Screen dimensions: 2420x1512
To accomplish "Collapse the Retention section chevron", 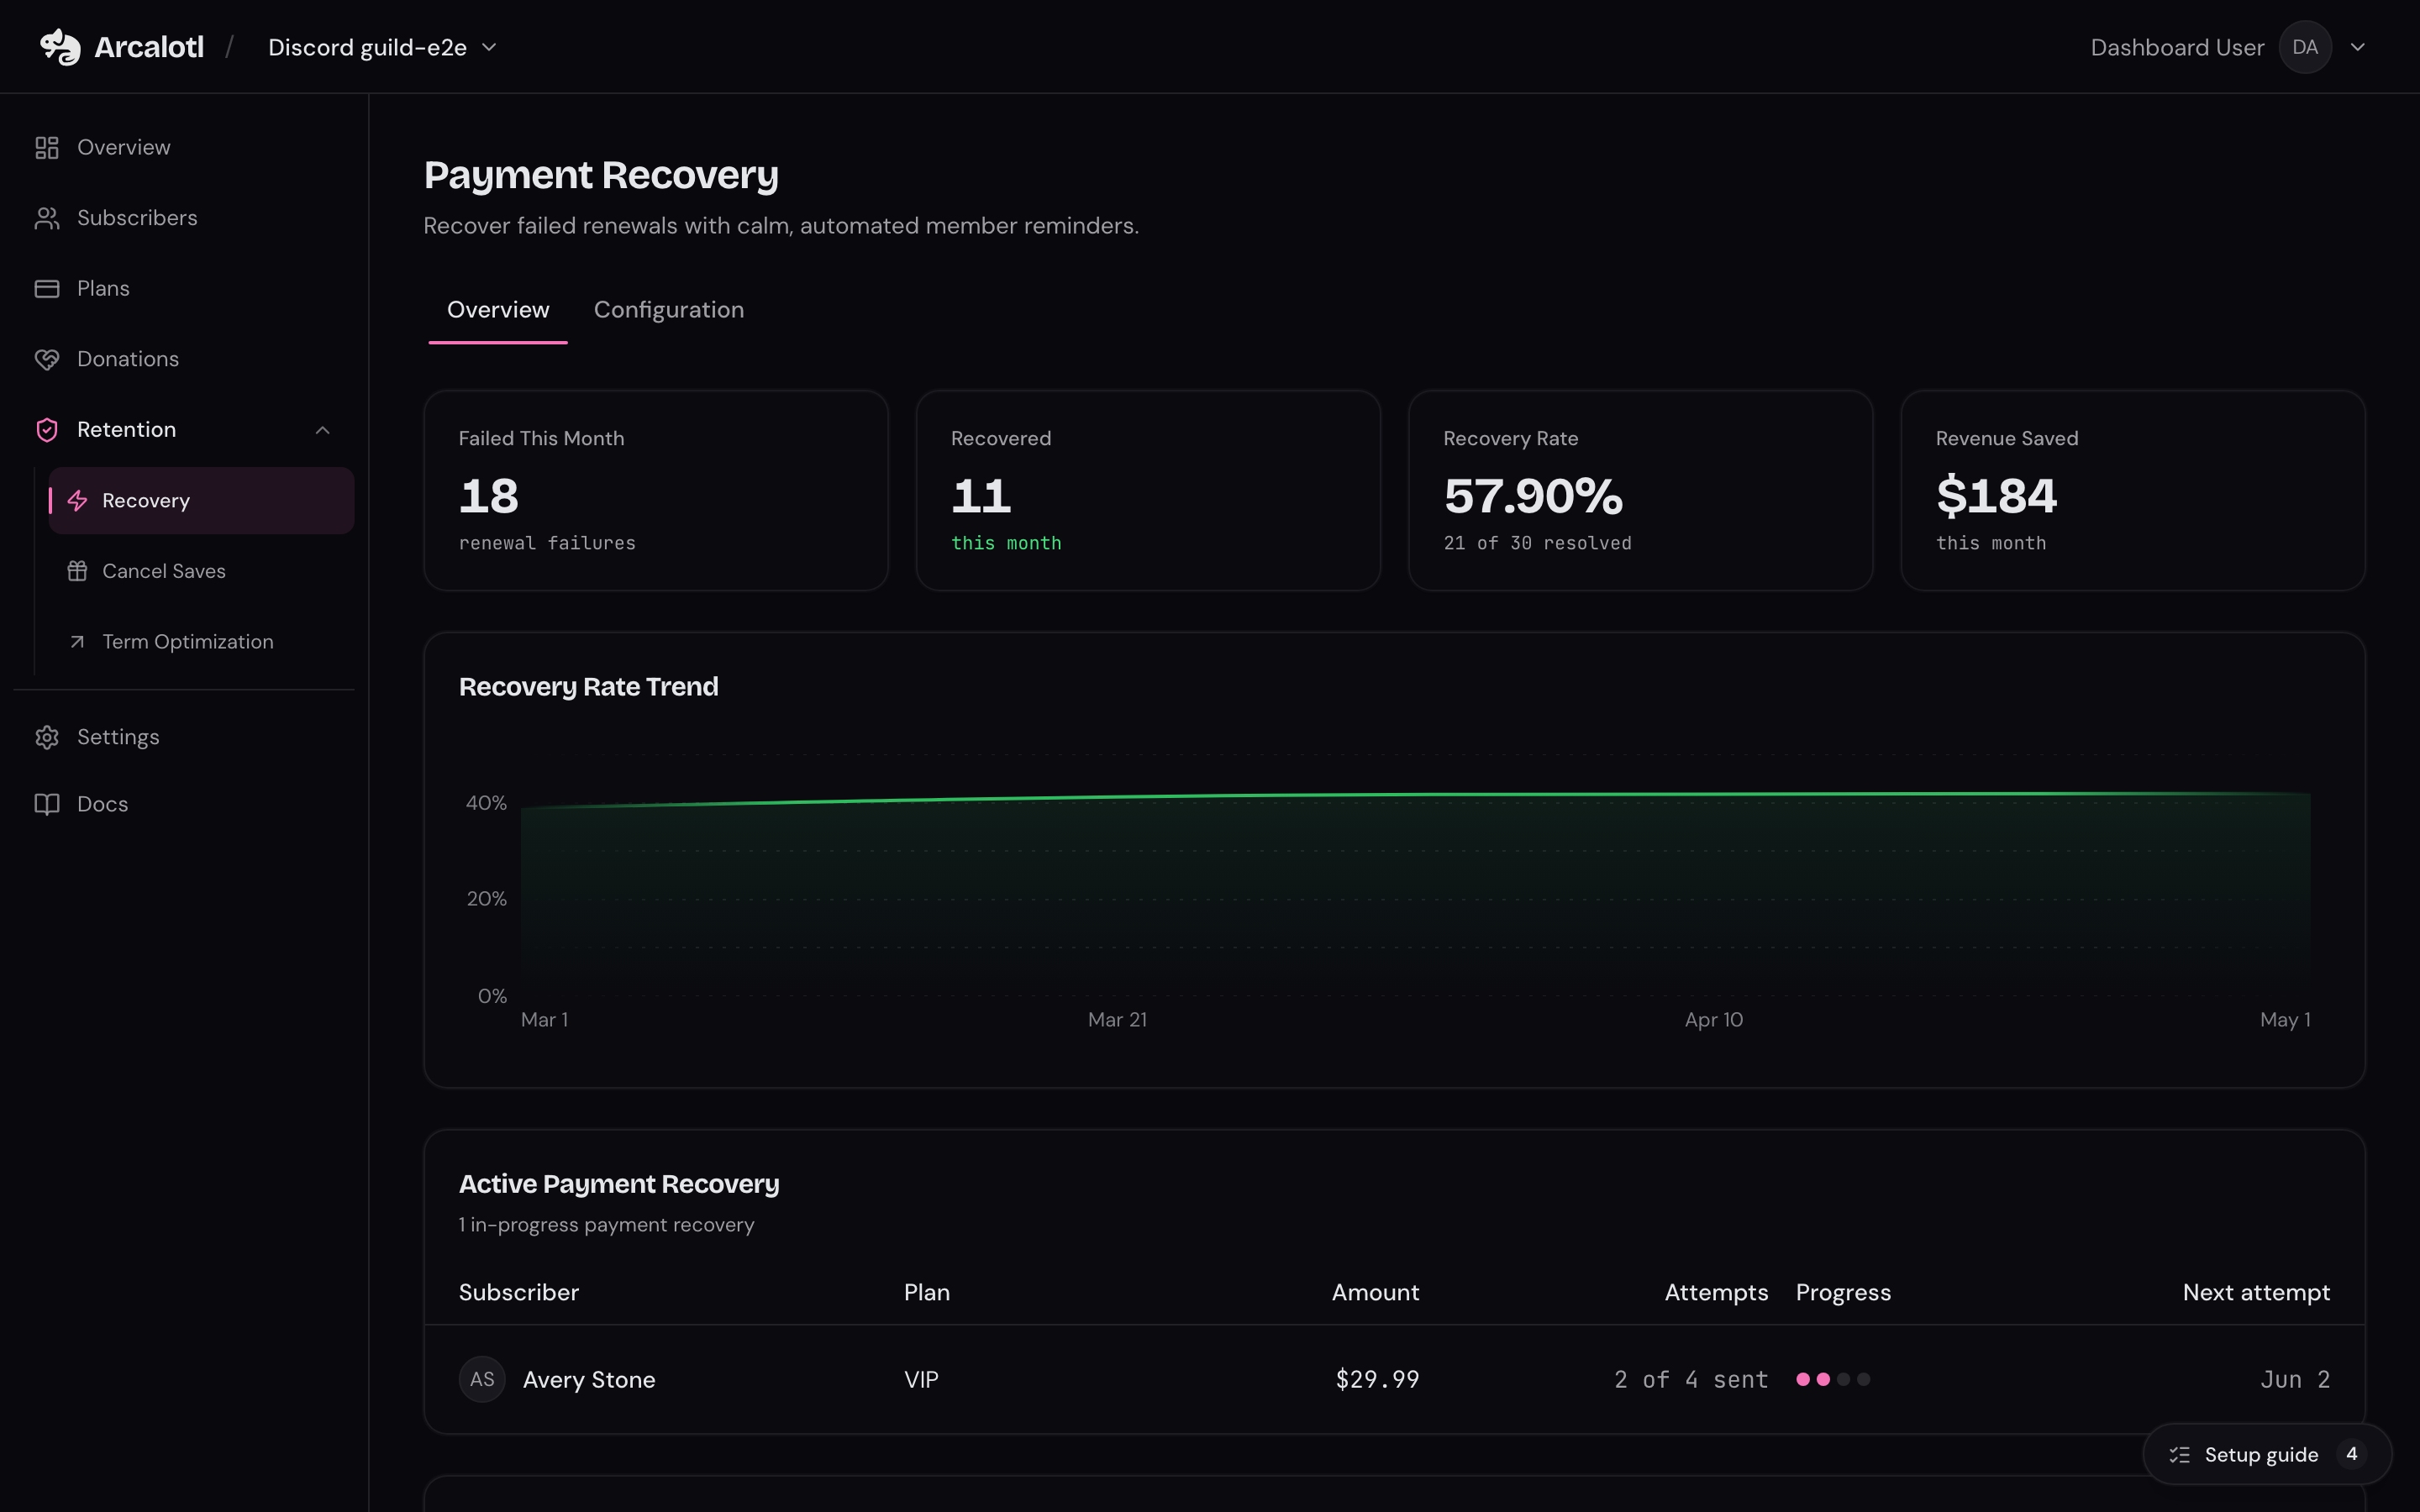I will (322, 430).
